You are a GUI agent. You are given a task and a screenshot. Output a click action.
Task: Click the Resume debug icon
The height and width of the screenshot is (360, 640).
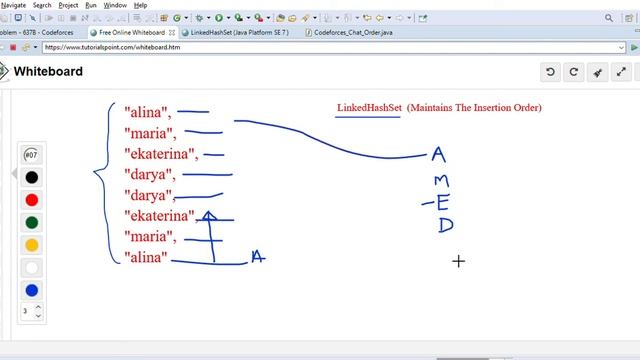49,18
